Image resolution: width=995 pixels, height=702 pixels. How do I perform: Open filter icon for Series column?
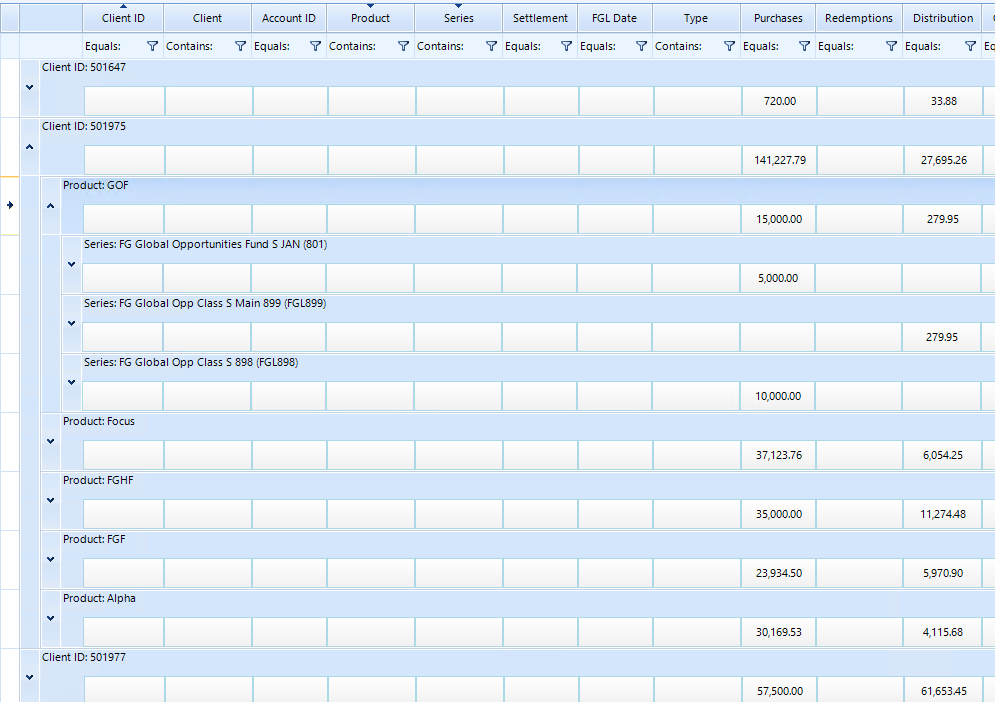pos(491,46)
